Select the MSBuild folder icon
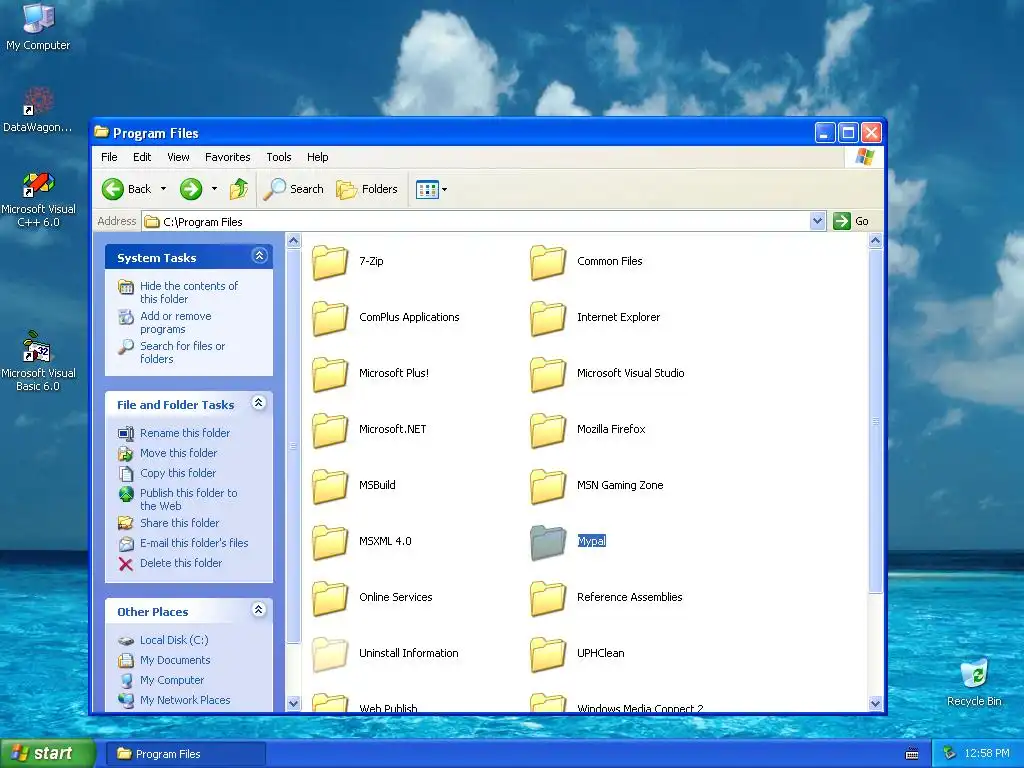 tap(330, 486)
